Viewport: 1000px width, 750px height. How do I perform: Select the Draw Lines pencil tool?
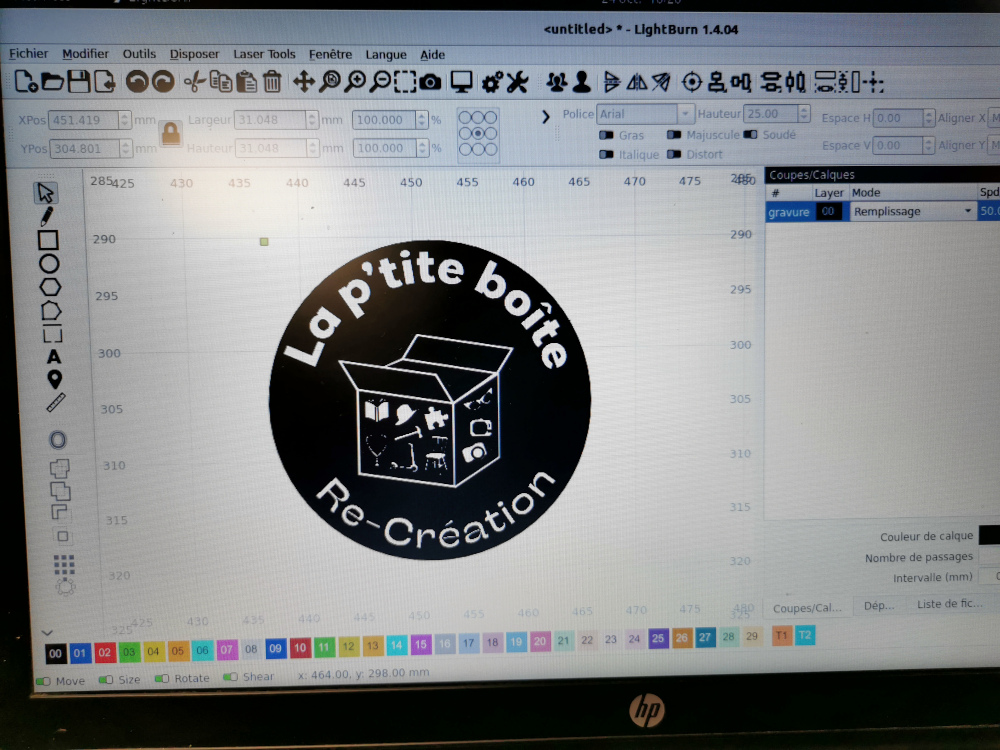tap(47, 216)
